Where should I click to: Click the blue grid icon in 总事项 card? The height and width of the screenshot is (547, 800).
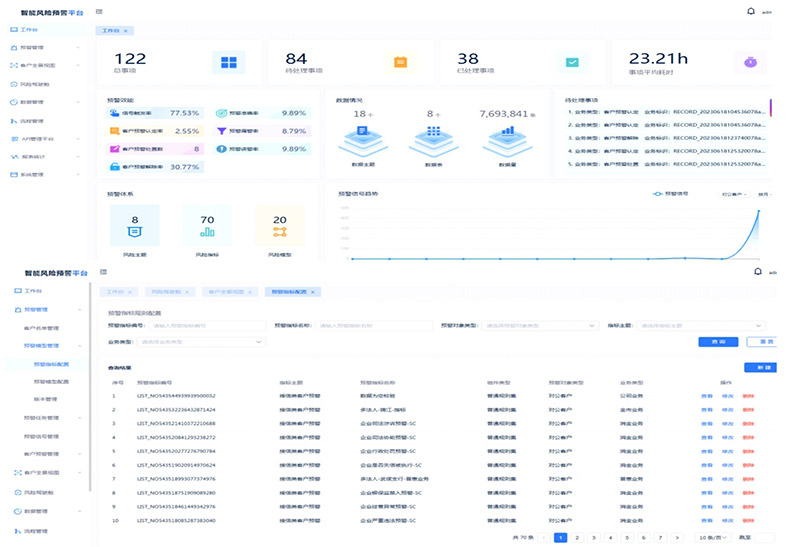[x=229, y=62]
